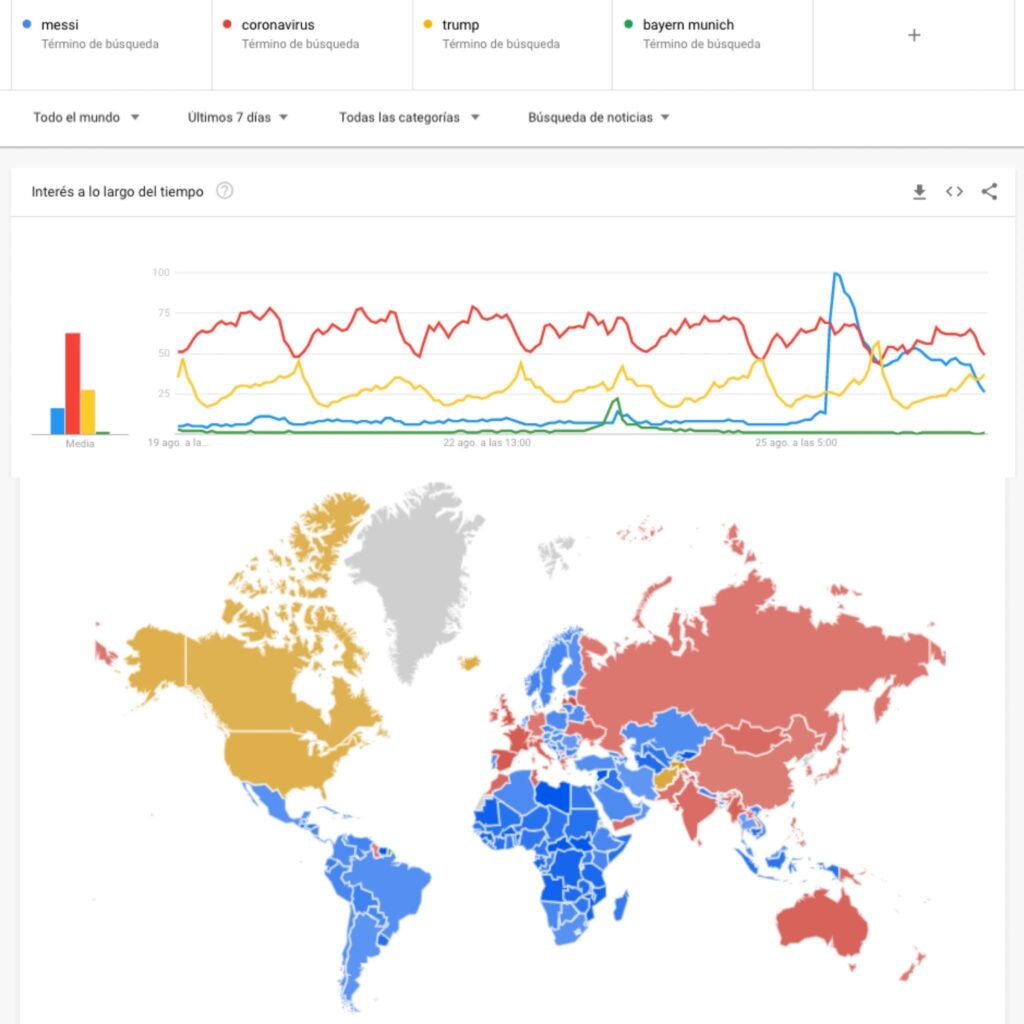Viewport: 1024px width, 1024px height.
Task: Expand the Búsqueda de noticias dropdown
Action: (x=598, y=117)
